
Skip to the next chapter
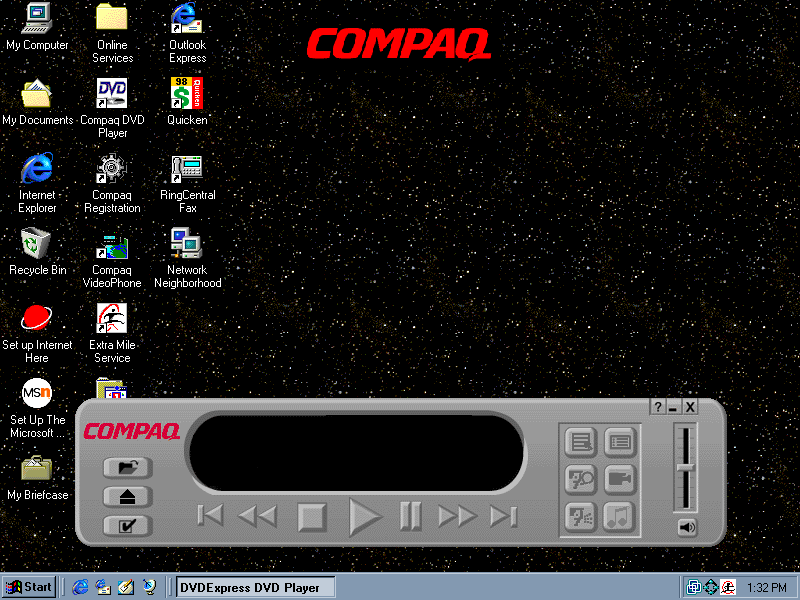[x=504, y=516]
